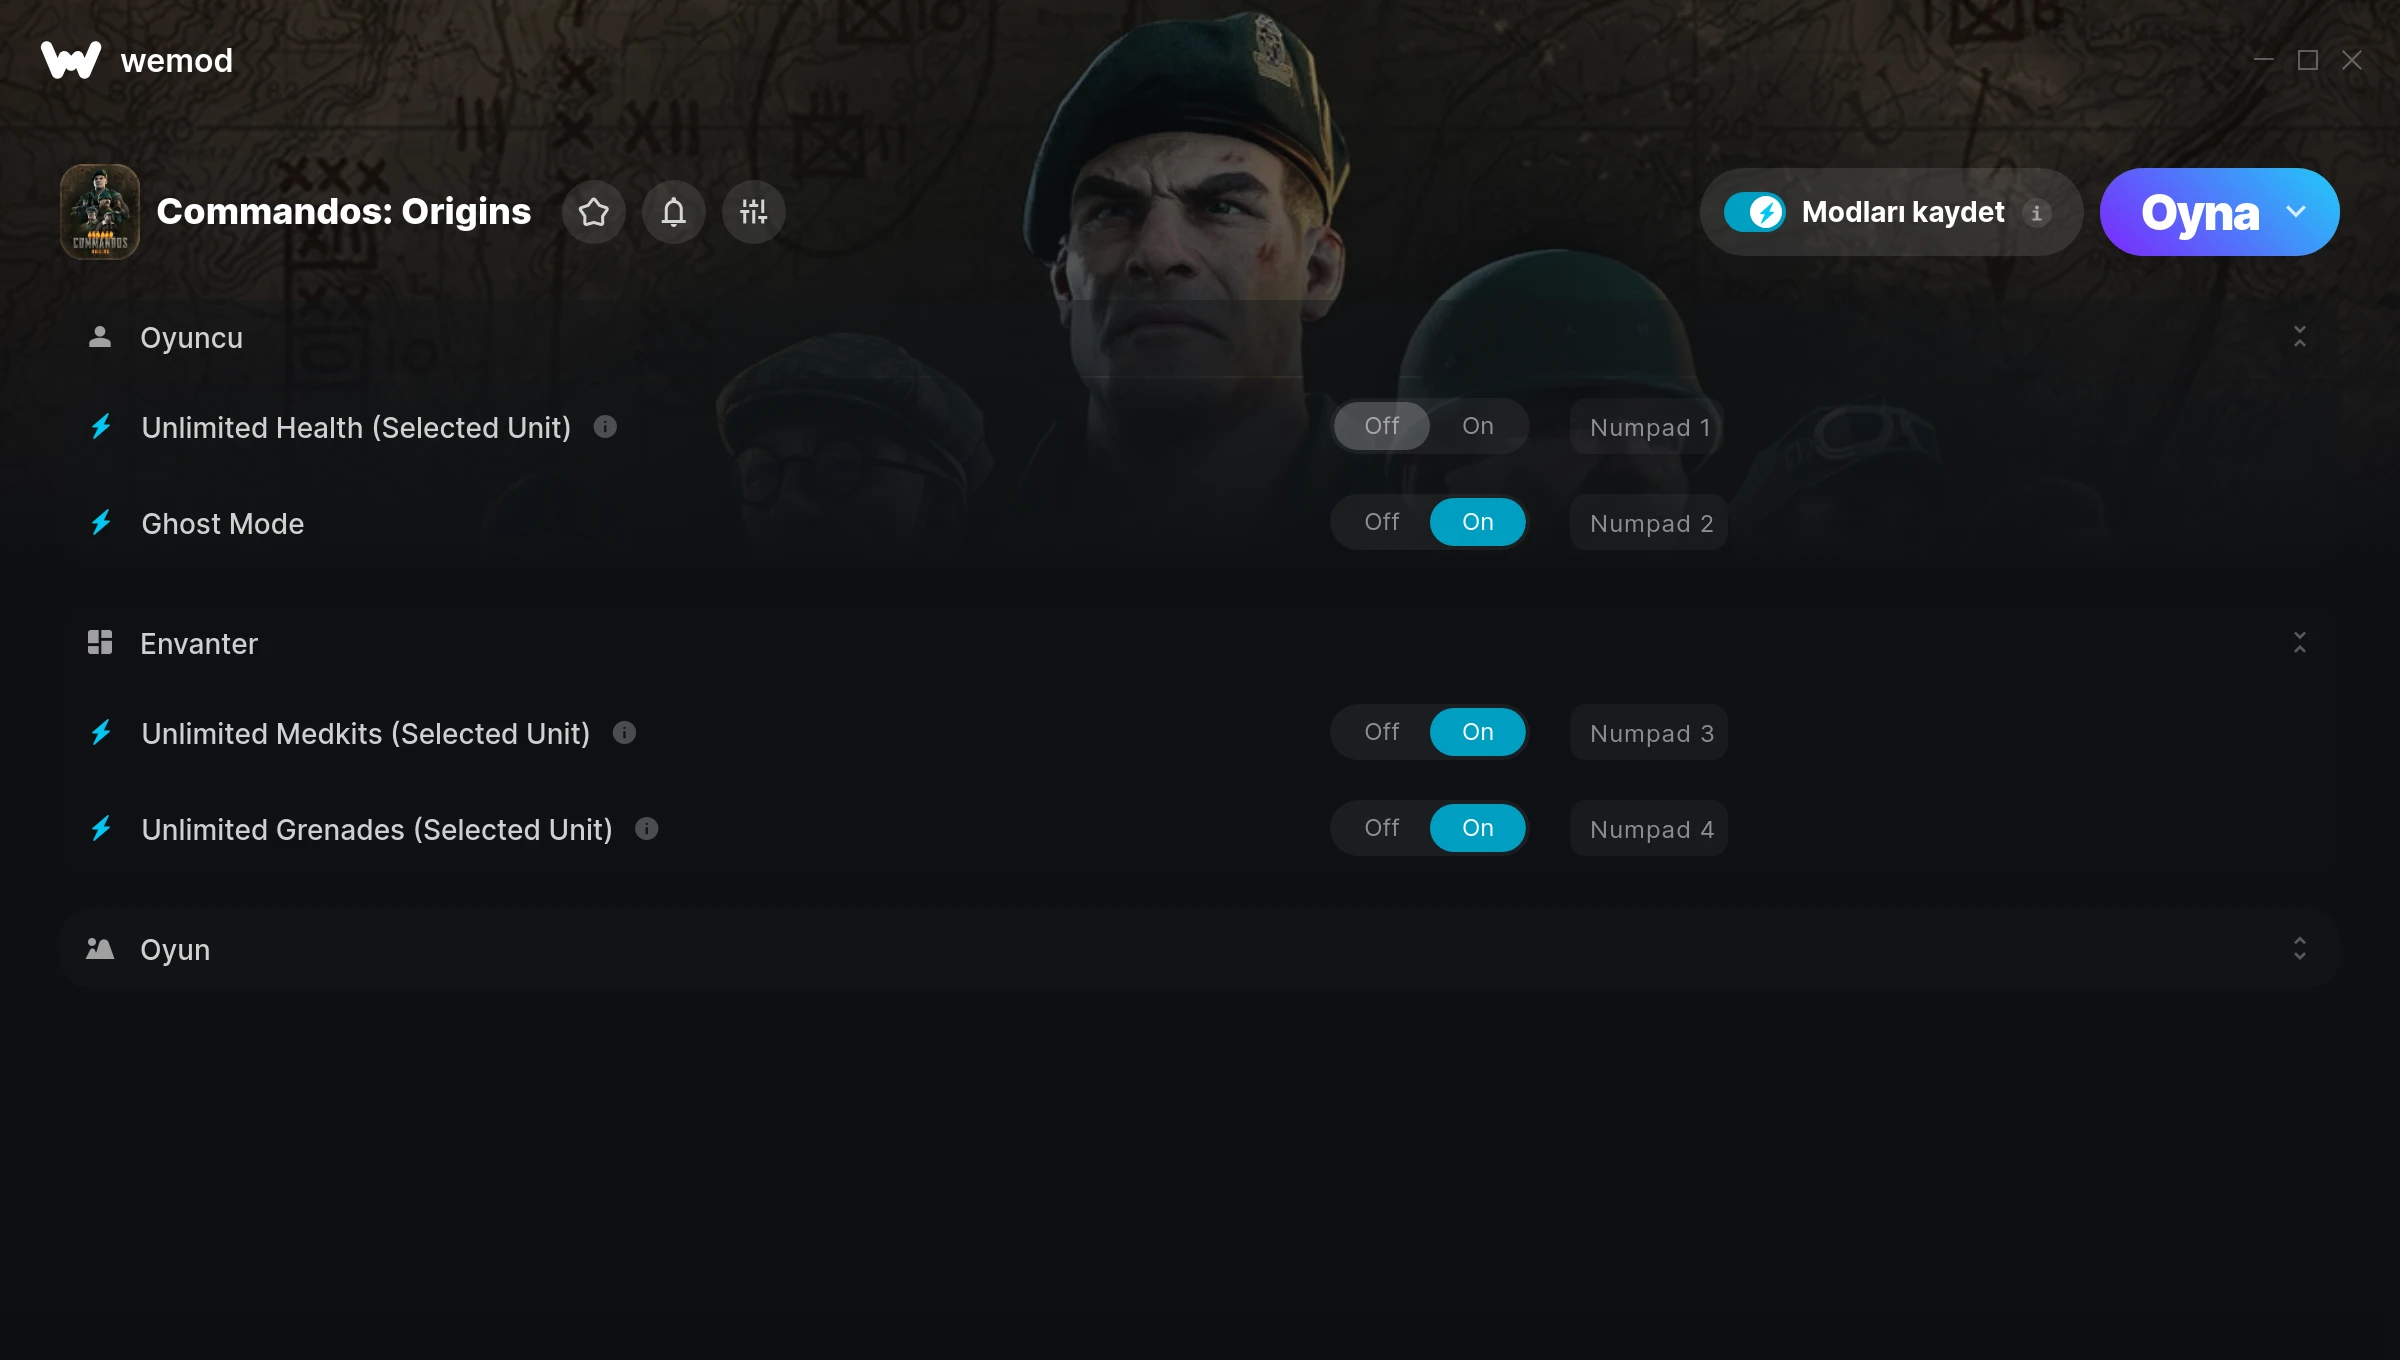Switch Unlimited Medkits to Off
2400x1360 pixels.
(1382, 732)
